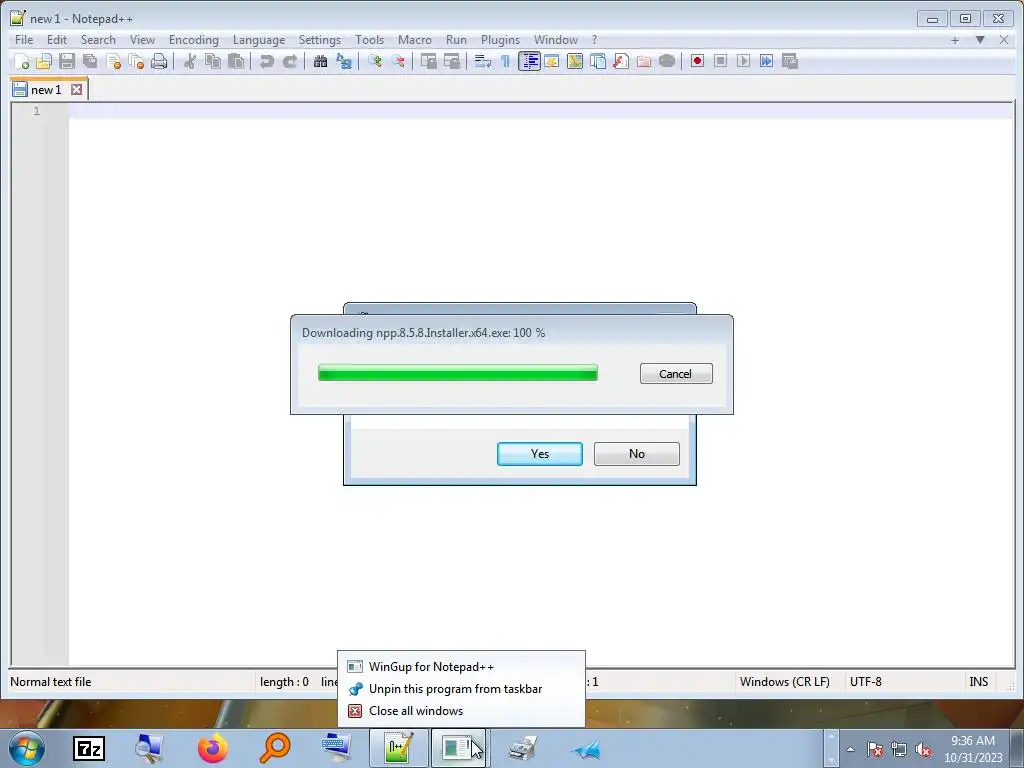Start macro recording with the red dot icon
The image size is (1024, 768).
[x=697, y=61]
